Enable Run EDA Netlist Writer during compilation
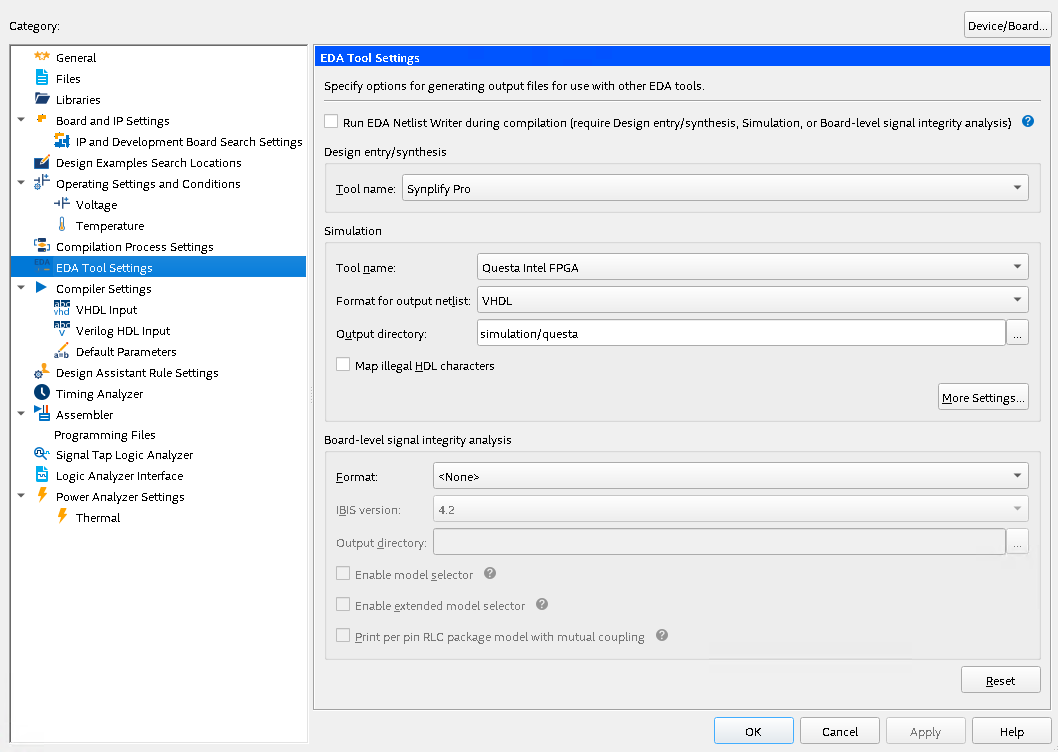This screenshot has width=1058, height=752. [331, 122]
